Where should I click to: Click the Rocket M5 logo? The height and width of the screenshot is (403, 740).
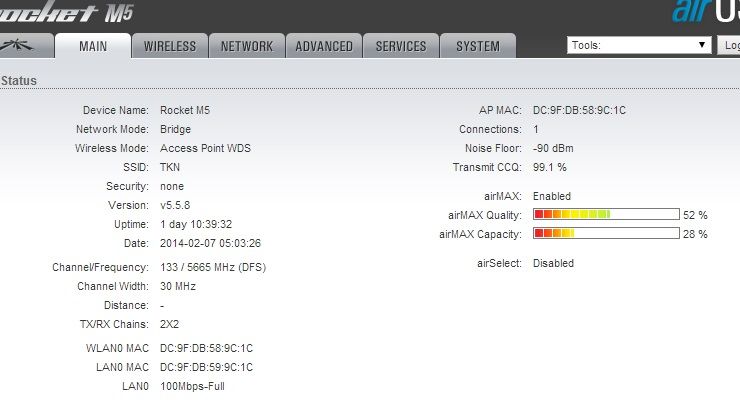tap(66, 12)
